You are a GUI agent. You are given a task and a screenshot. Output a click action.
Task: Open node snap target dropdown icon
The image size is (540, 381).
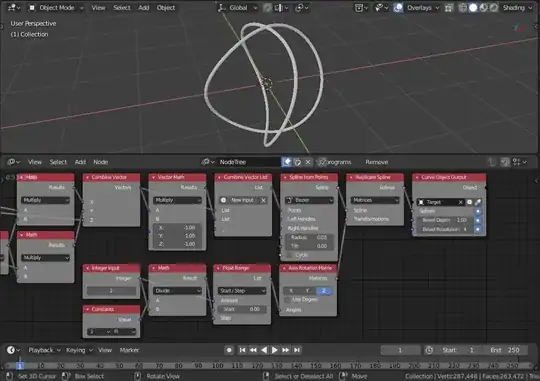(519, 162)
